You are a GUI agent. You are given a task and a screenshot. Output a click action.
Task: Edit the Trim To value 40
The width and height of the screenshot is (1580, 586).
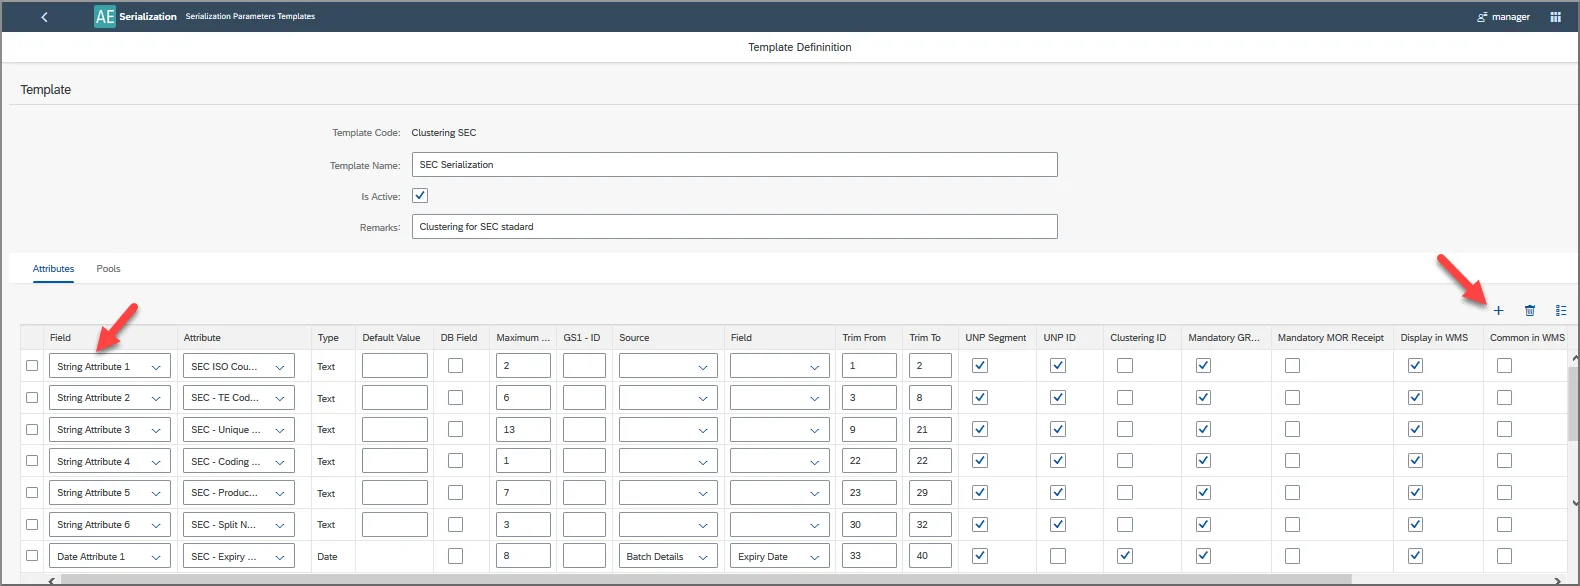coord(930,556)
